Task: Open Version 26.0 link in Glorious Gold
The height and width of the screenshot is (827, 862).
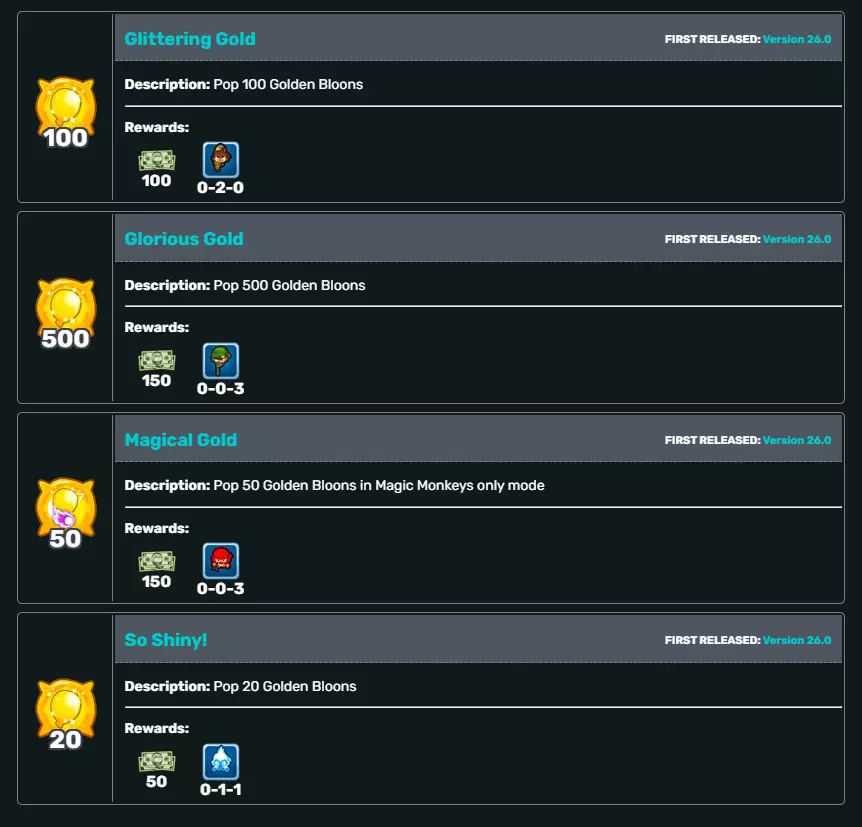Action: (797, 239)
